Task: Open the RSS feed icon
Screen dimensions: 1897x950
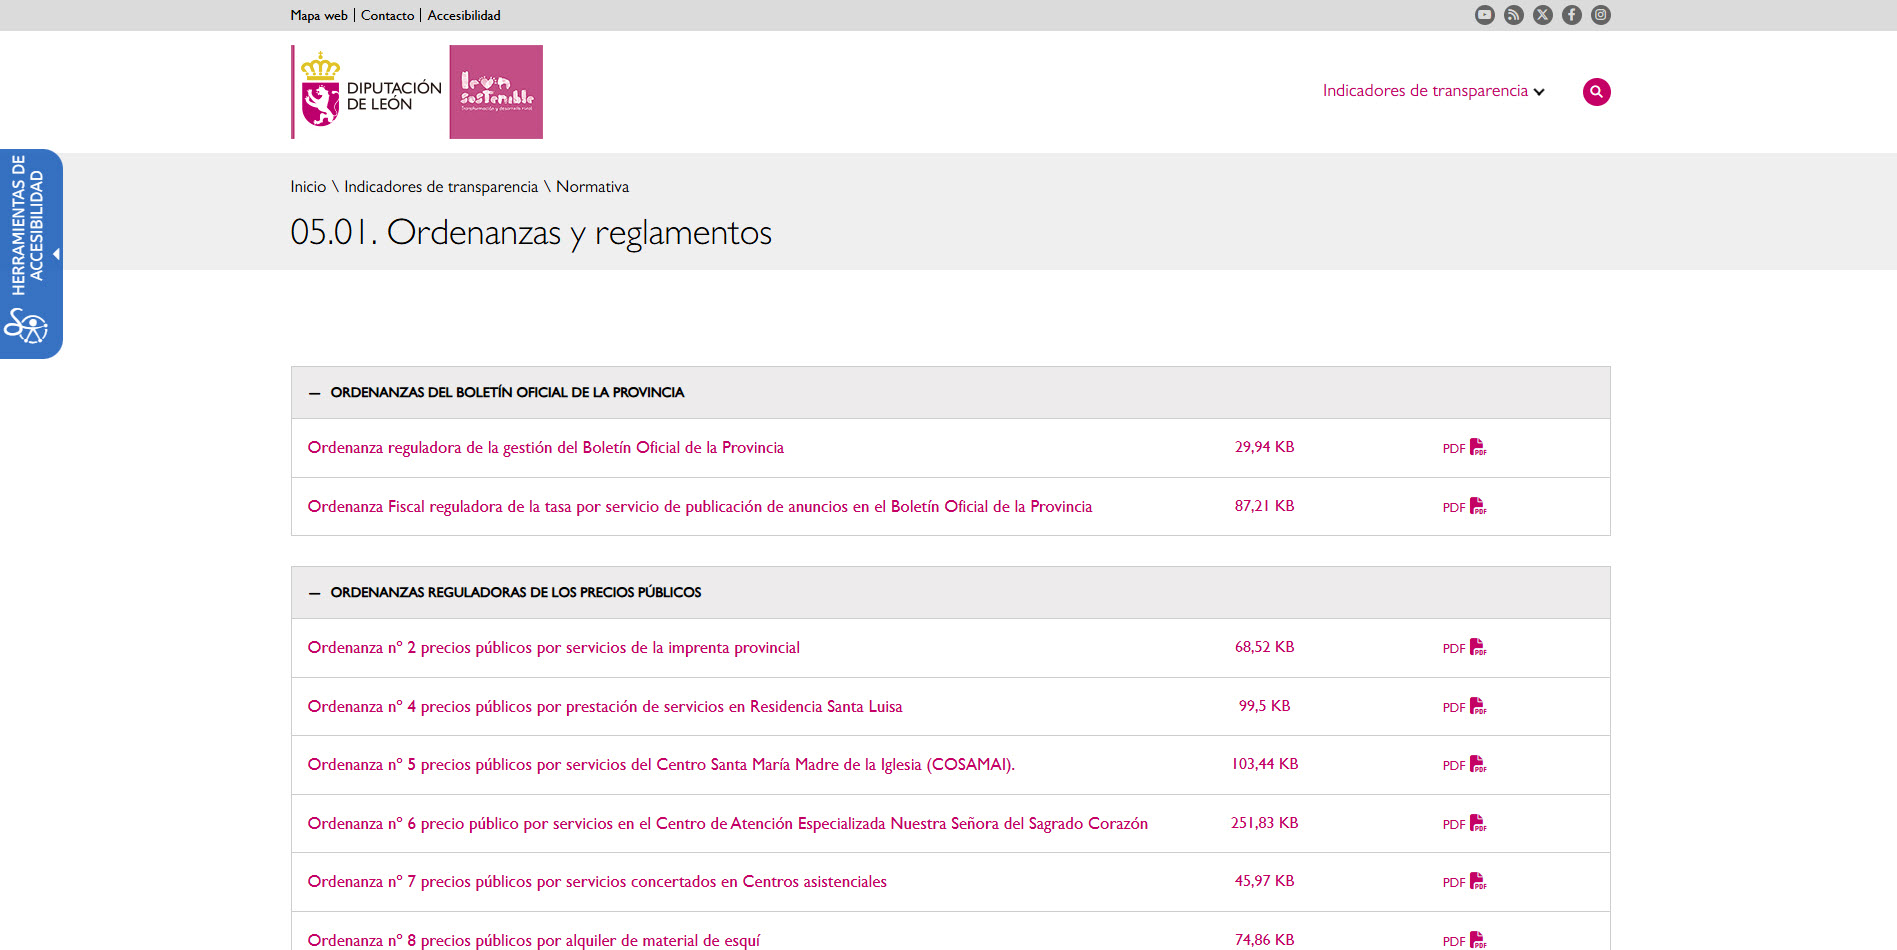Action: pyautogui.click(x=1513, y=15)
